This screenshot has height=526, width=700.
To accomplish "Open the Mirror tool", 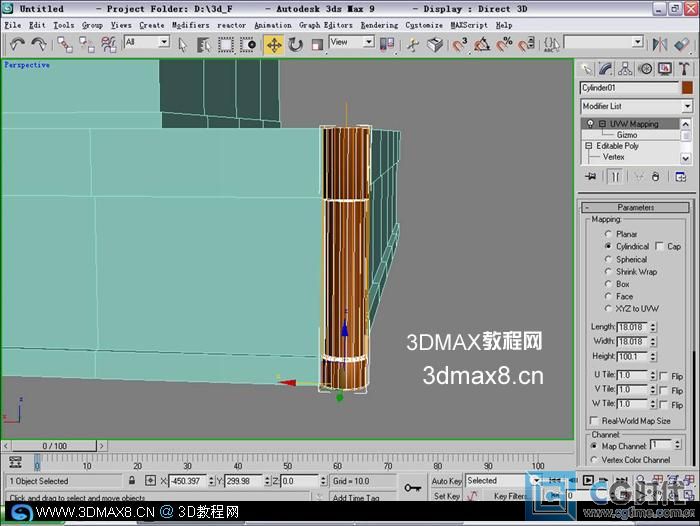I will pyautogui.click(x=660, y=44).
